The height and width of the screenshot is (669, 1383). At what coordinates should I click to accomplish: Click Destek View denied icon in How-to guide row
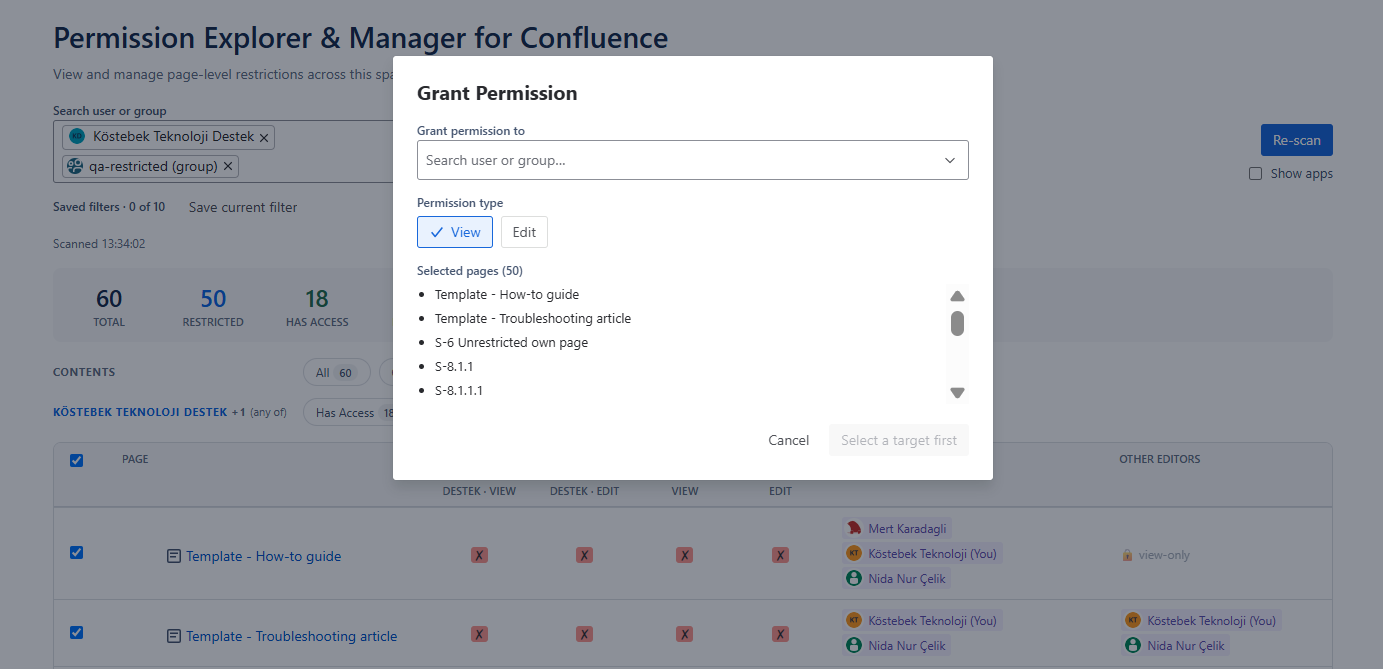pyautogui.click(x=479, y=555)
